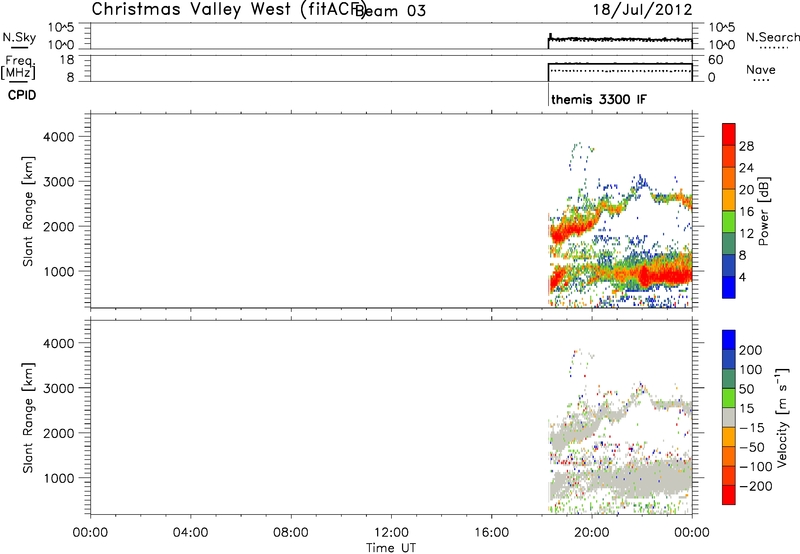Click the Power [dB] colorbar title
The height and width of the screenshot is (554, 800).
763,211
